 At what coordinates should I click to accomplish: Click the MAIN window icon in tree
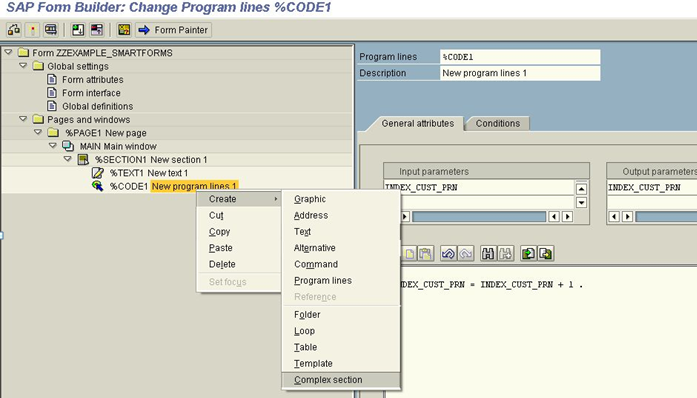coord(68,146)
